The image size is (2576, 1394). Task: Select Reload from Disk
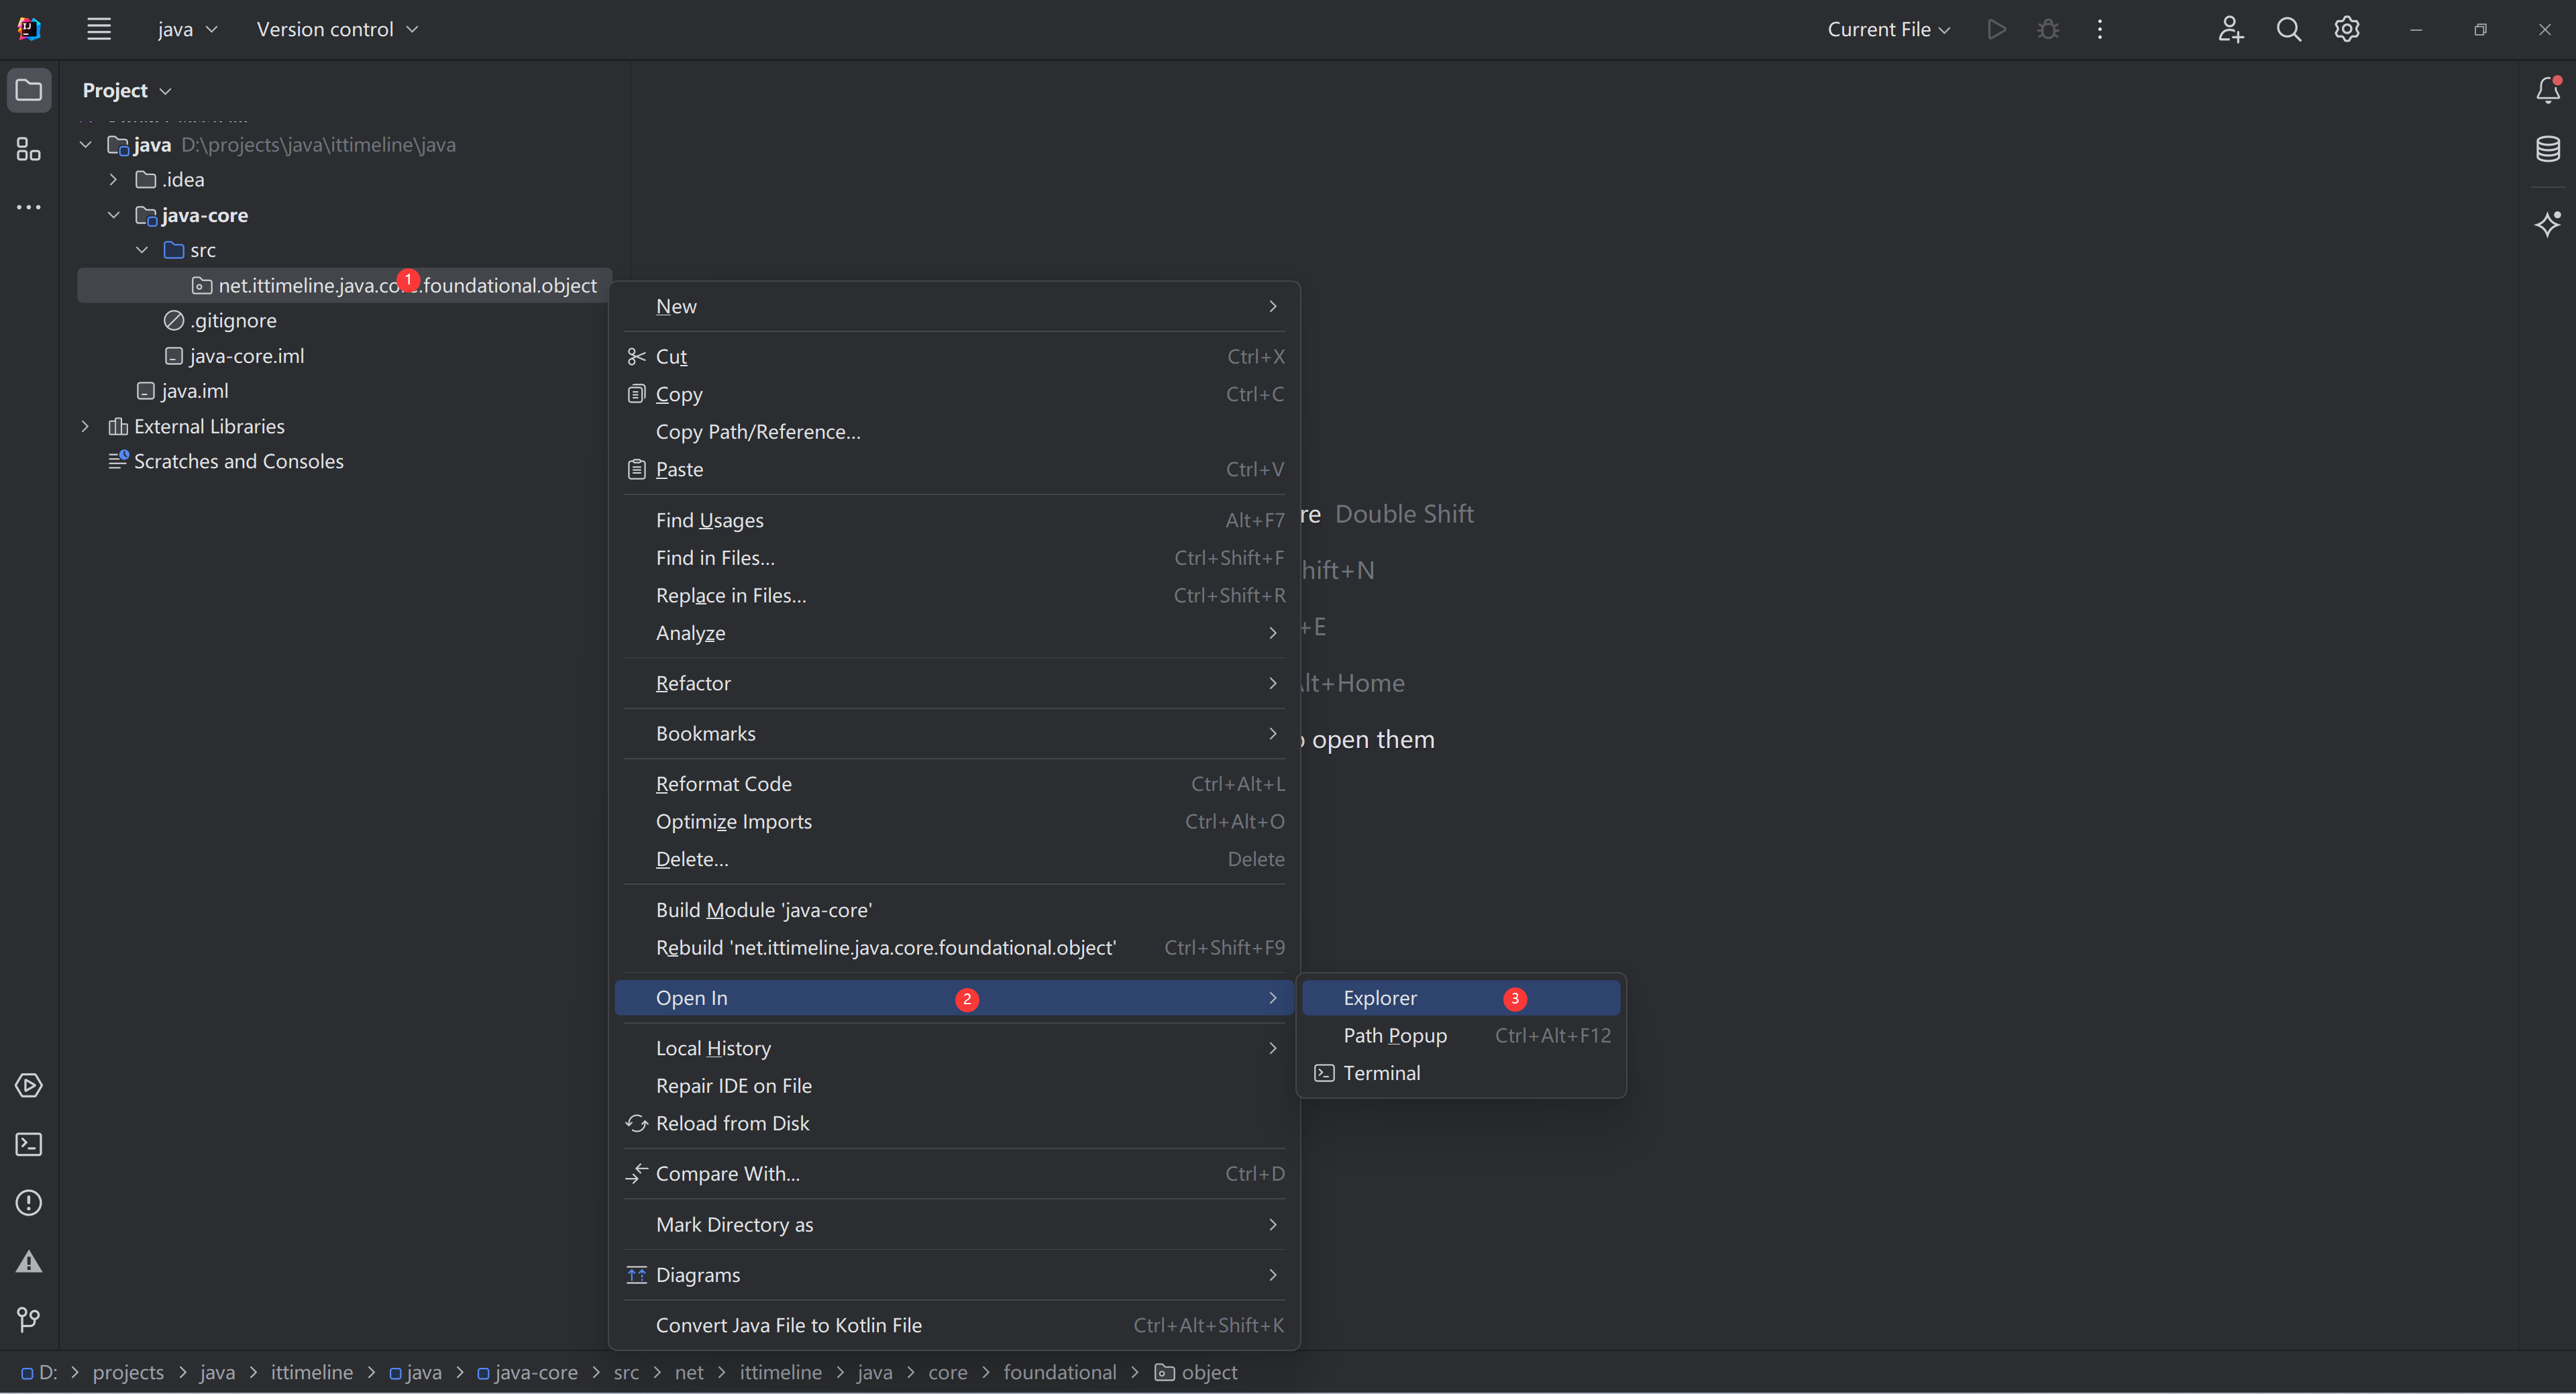954,1123
